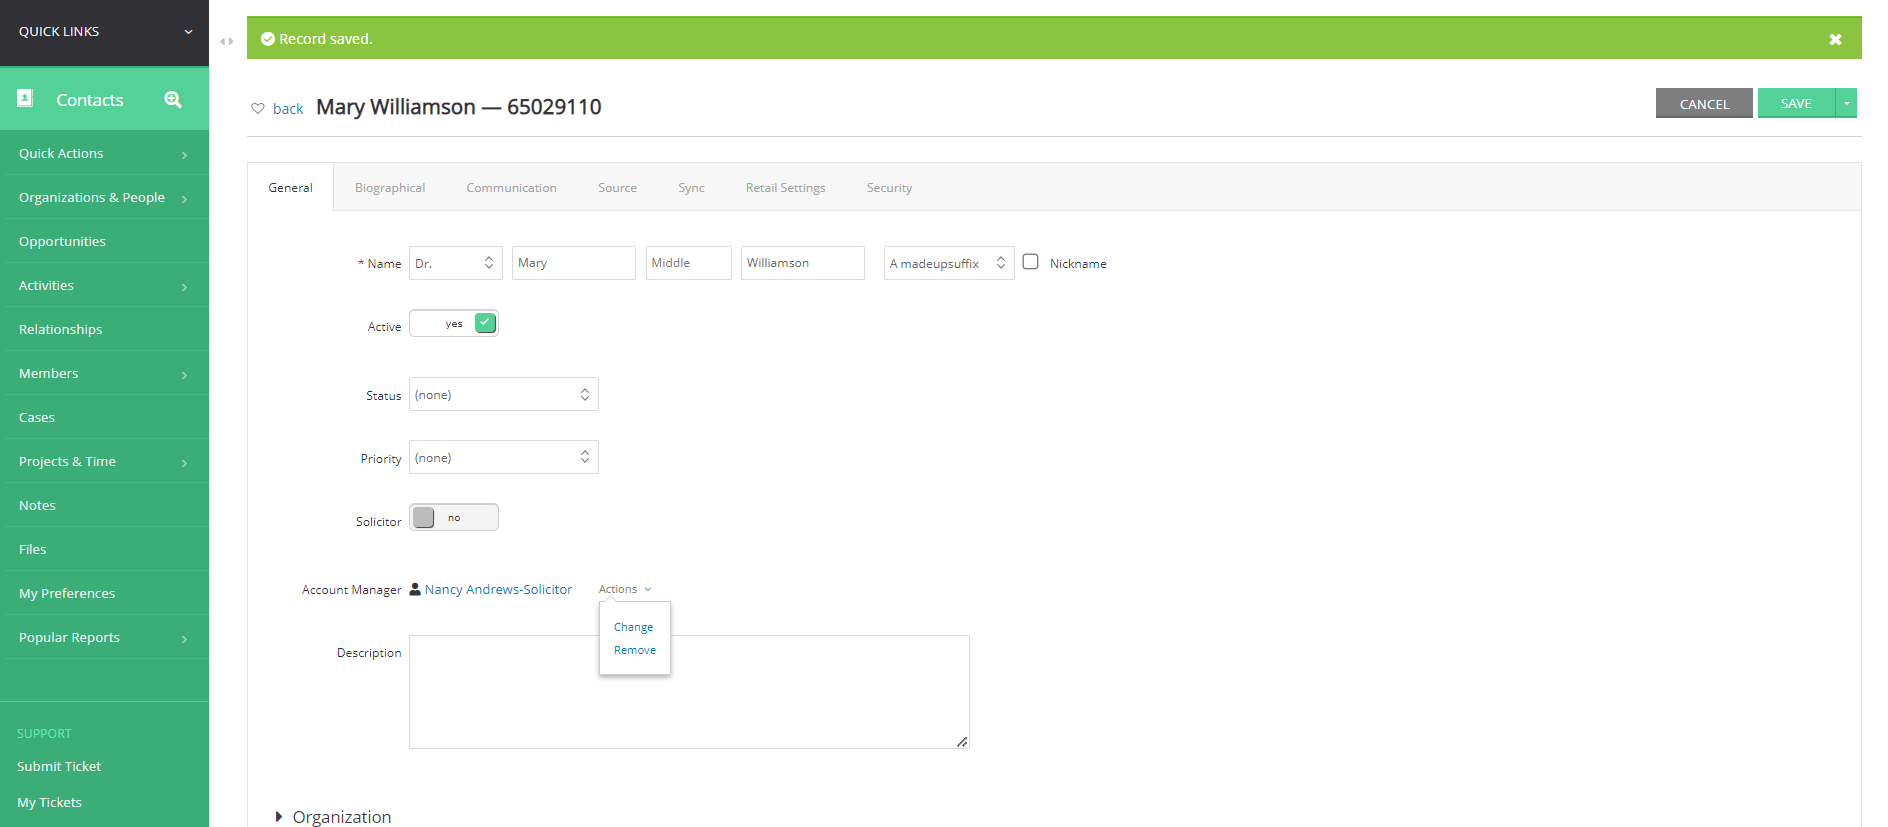Viewport: 1888px width, 827px height.
Task: Click the person icon beside Nancy Andrews-Solicitor
Action: coord(415,589)
